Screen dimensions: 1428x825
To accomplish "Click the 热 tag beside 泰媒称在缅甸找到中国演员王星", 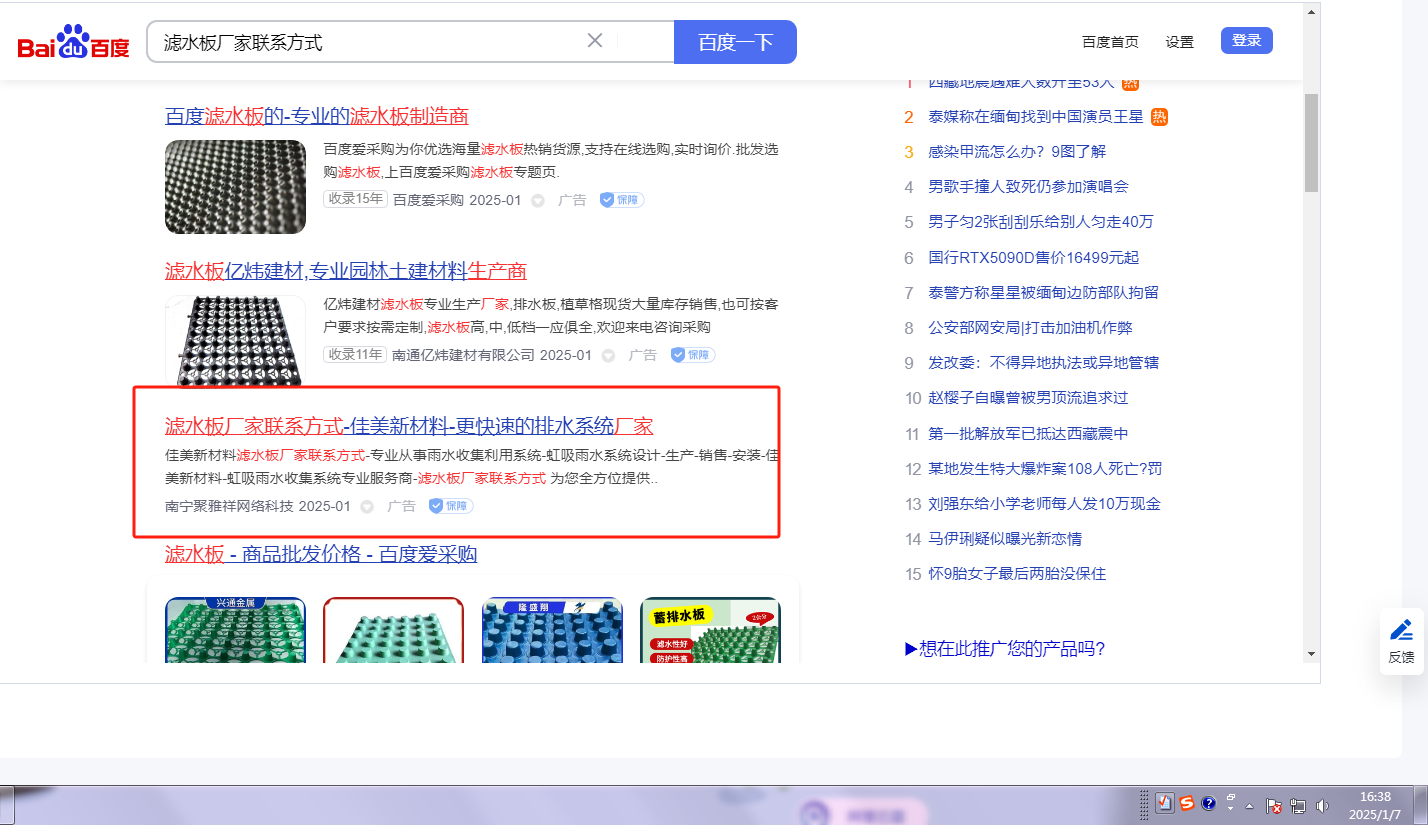I will pyautogui.click(x=1160, y=117).
